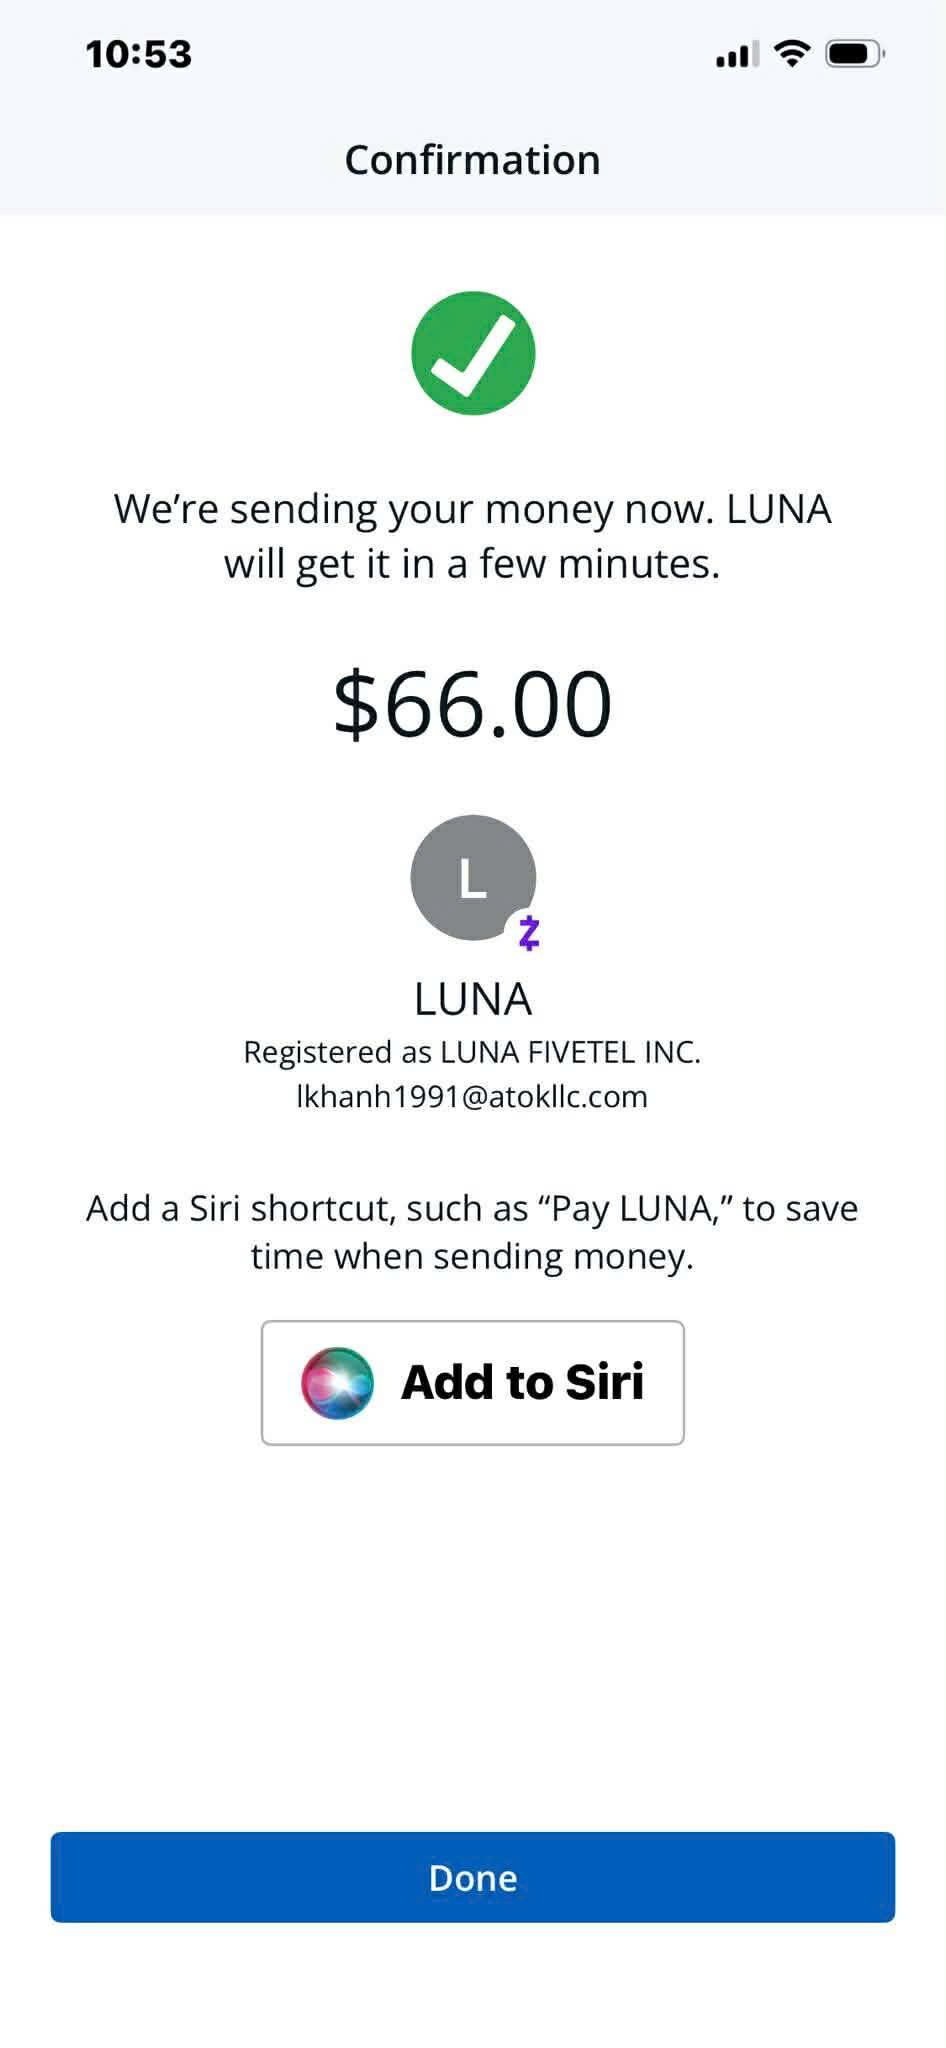Click the Add to Siri button

473,1382
